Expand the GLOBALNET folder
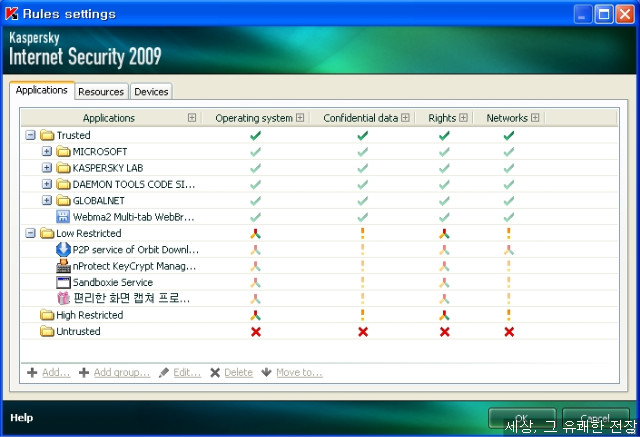 tap(47, 200)
